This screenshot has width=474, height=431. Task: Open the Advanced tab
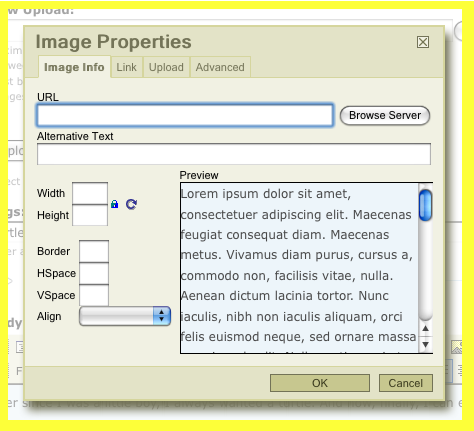point(220,67)
